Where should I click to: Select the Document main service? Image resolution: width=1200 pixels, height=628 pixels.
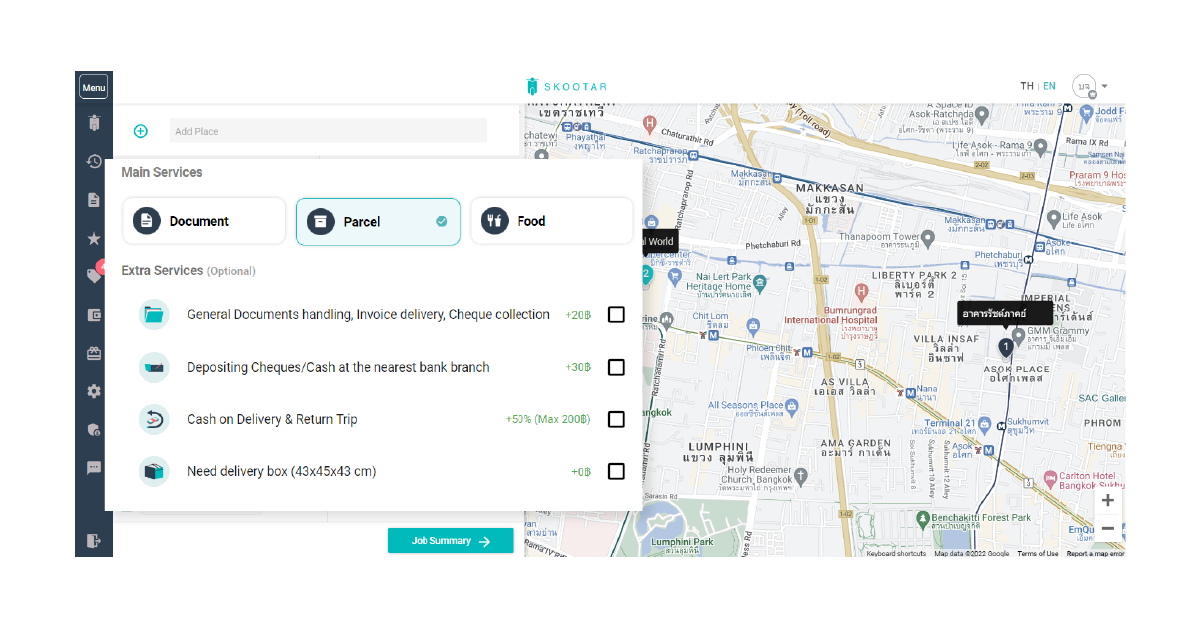pos(204,221)
